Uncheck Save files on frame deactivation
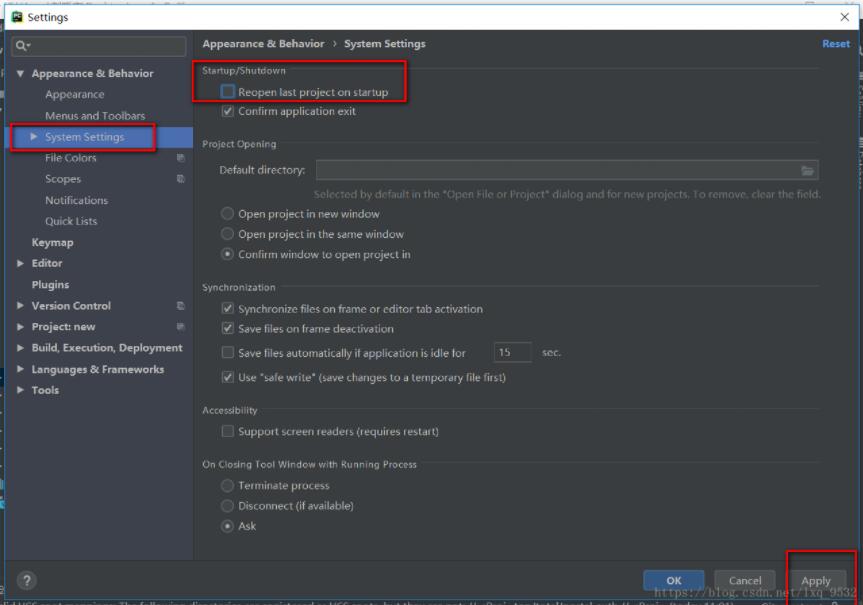The image size is (863, 605). (227, 329)
